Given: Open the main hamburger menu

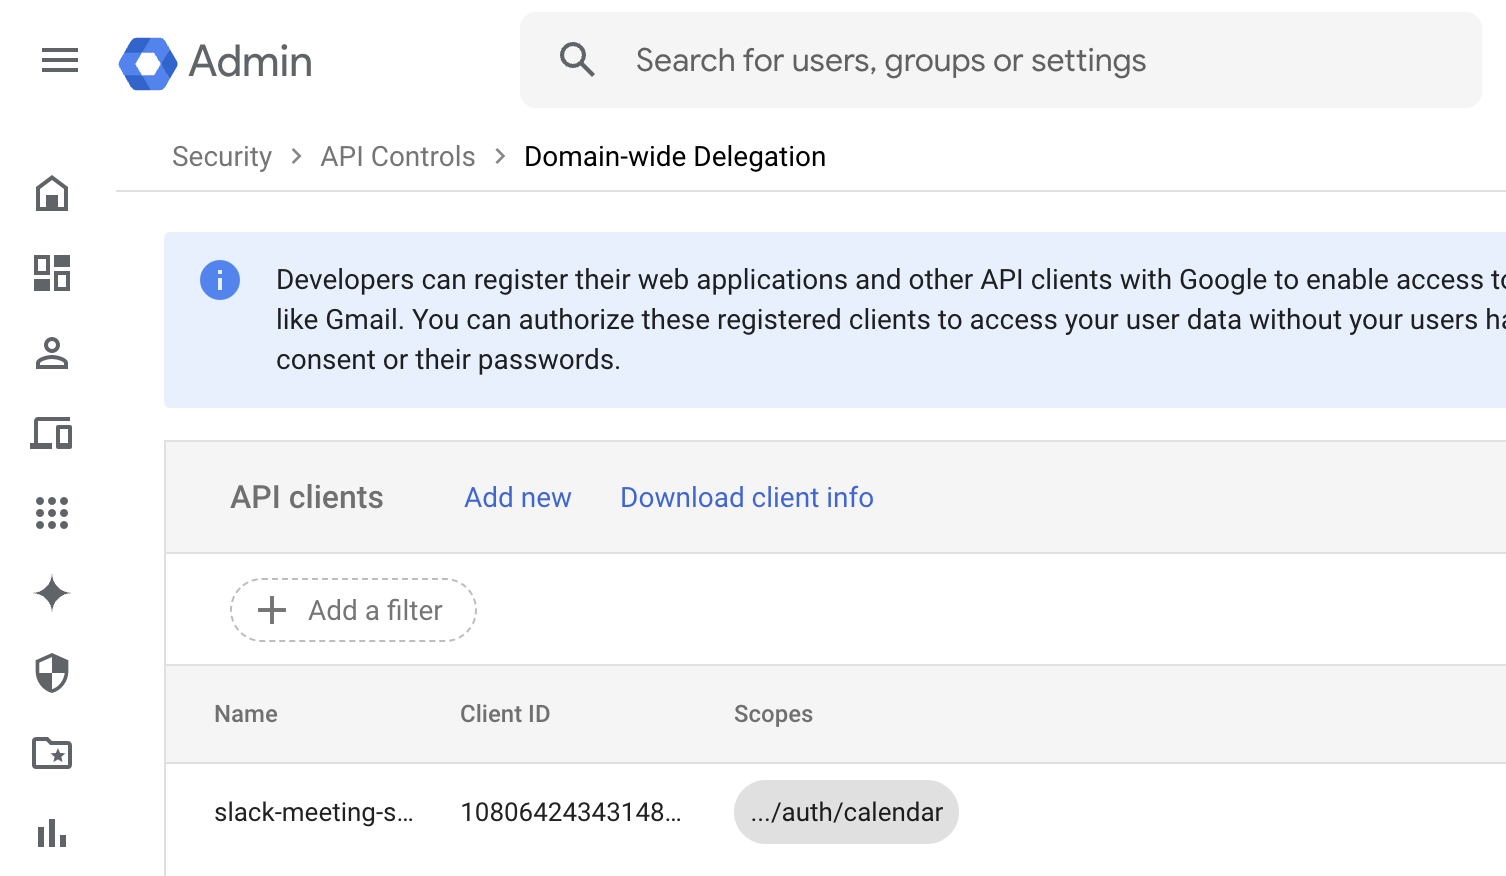Looking at the screenshot, I should point(60,61).
